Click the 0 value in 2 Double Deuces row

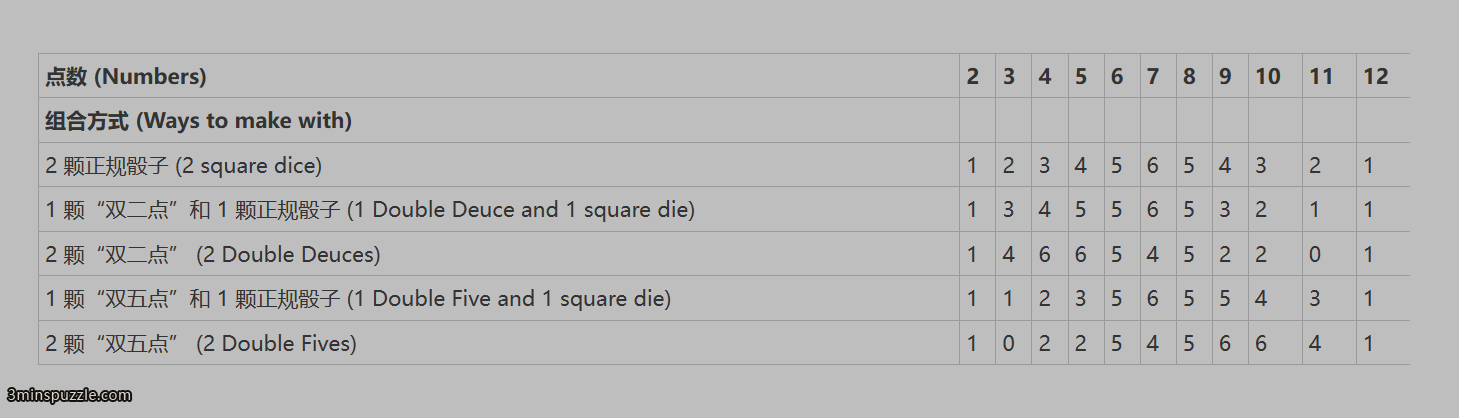pos(1315,255)
